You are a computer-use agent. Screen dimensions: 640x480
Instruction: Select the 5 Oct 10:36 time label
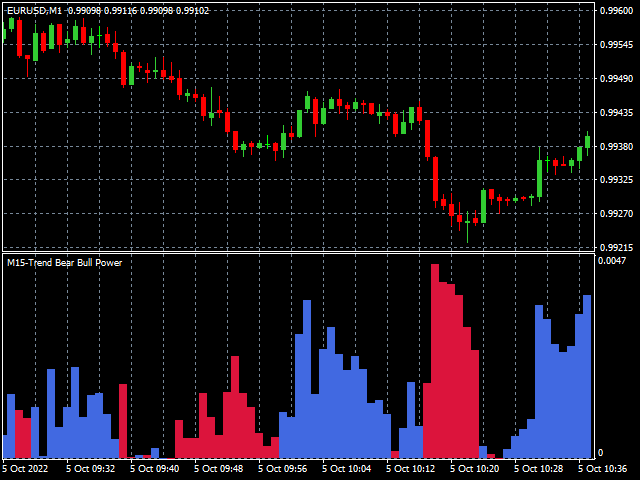602,468
